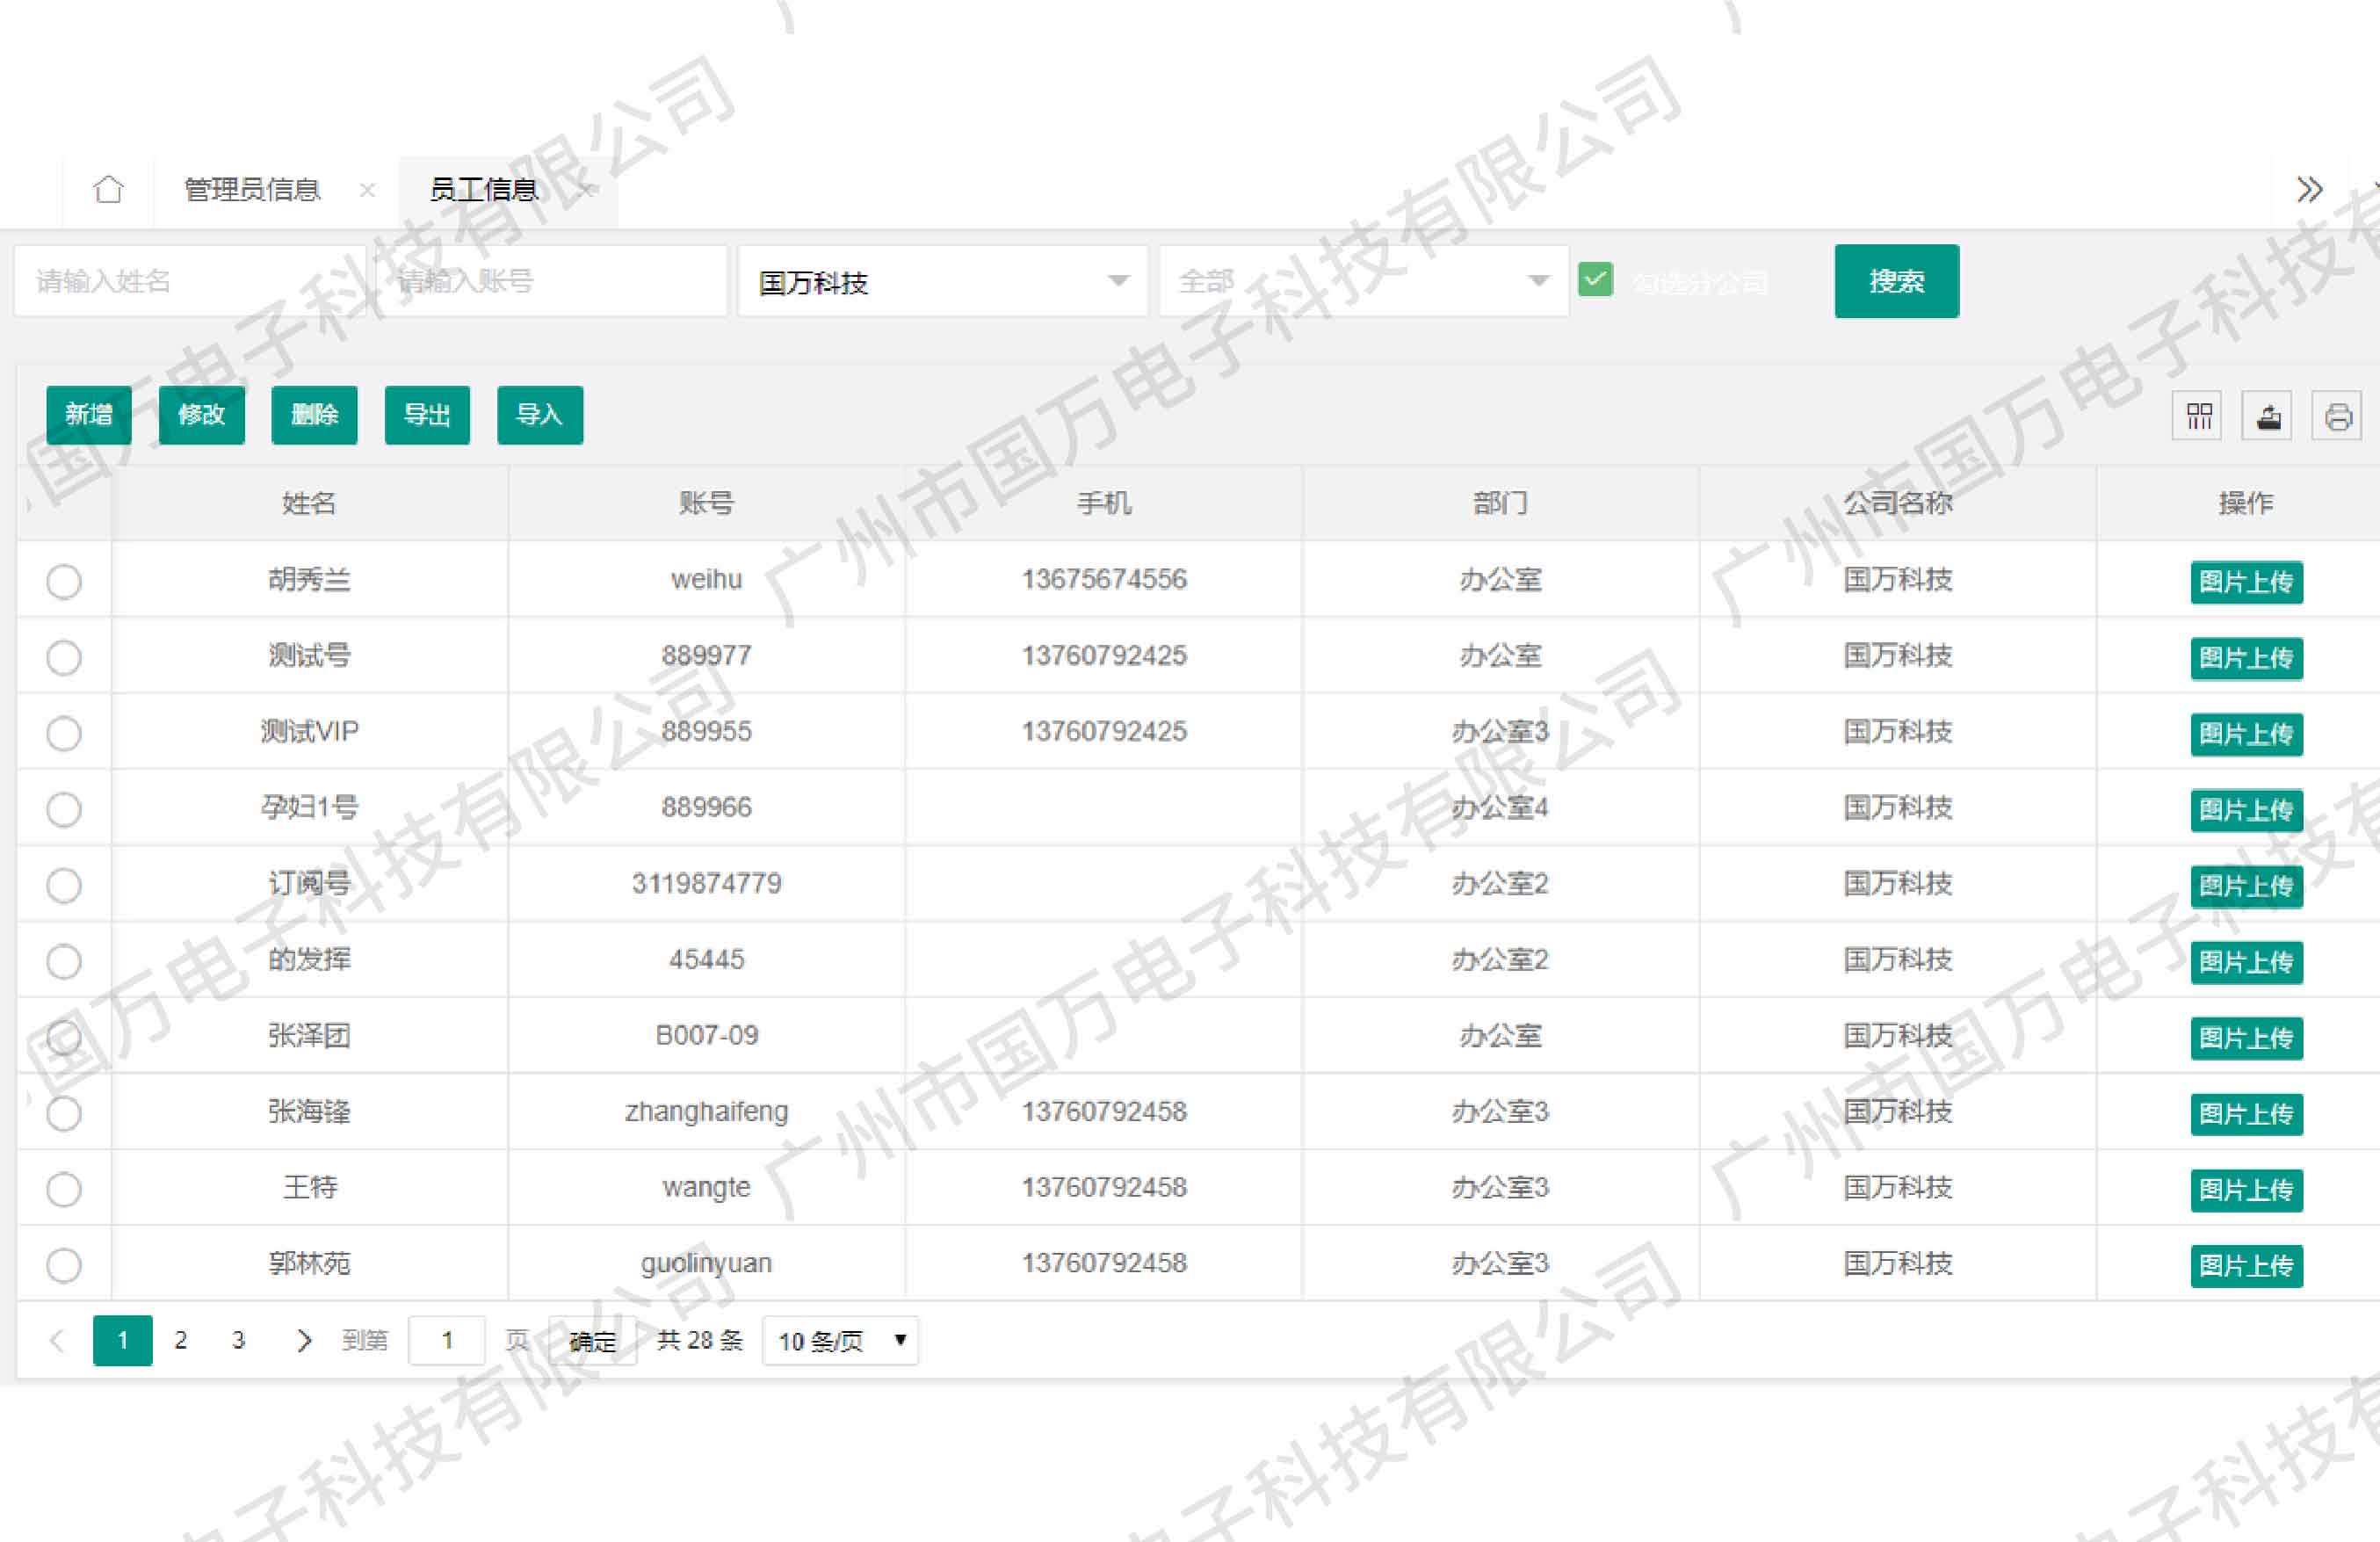This screenshot has width=2380, height=1542.
Task: Click the double-arrow tab scroll icon
Action: (2309, 189)
